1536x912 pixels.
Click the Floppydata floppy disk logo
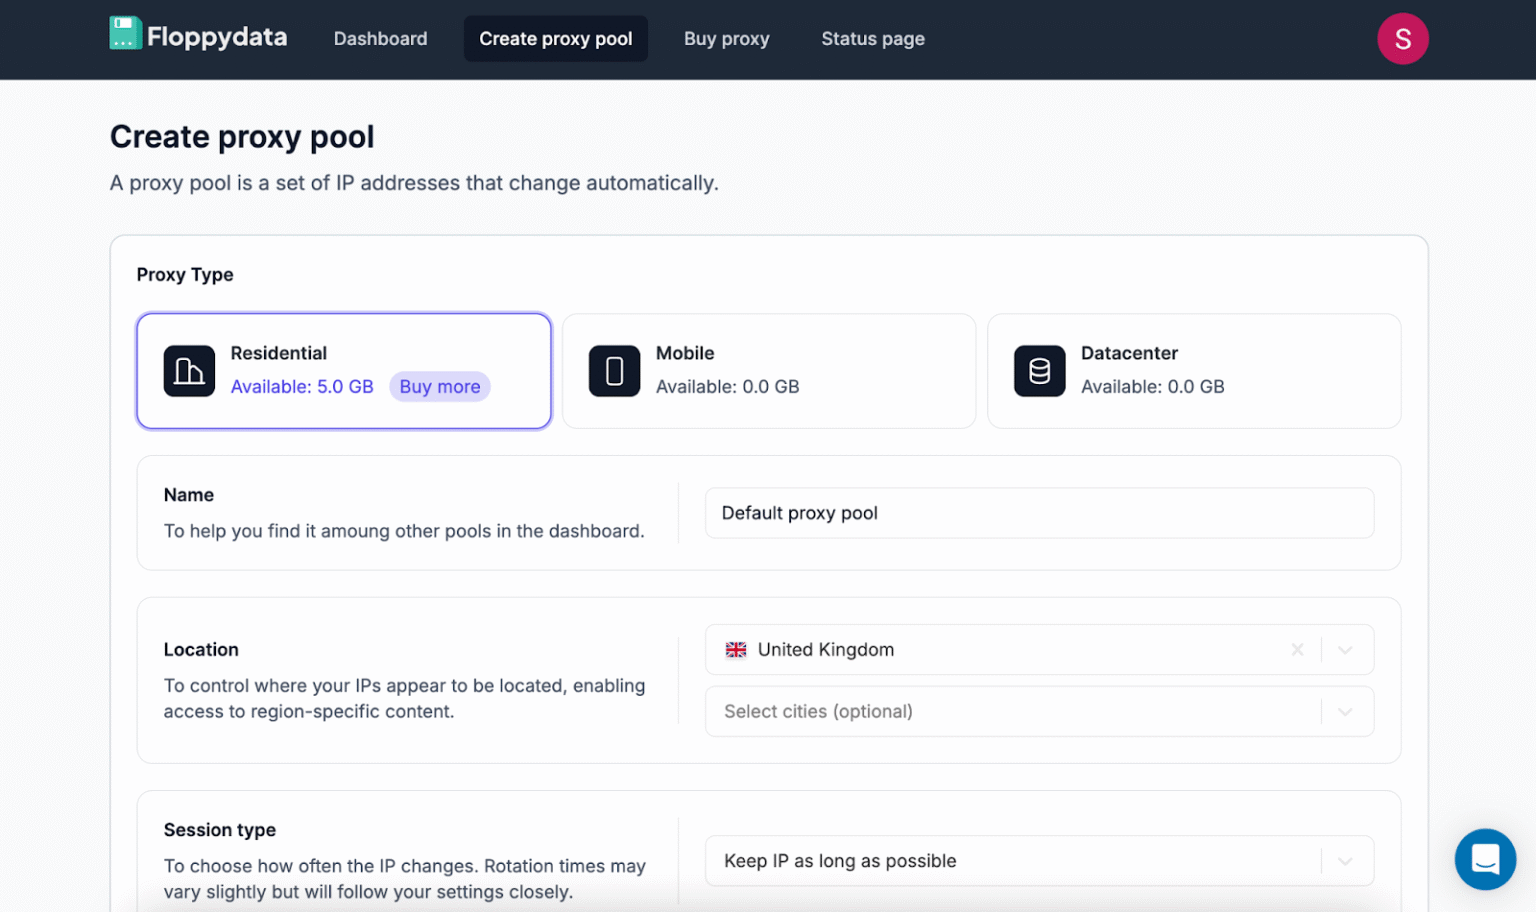[125, 33]
